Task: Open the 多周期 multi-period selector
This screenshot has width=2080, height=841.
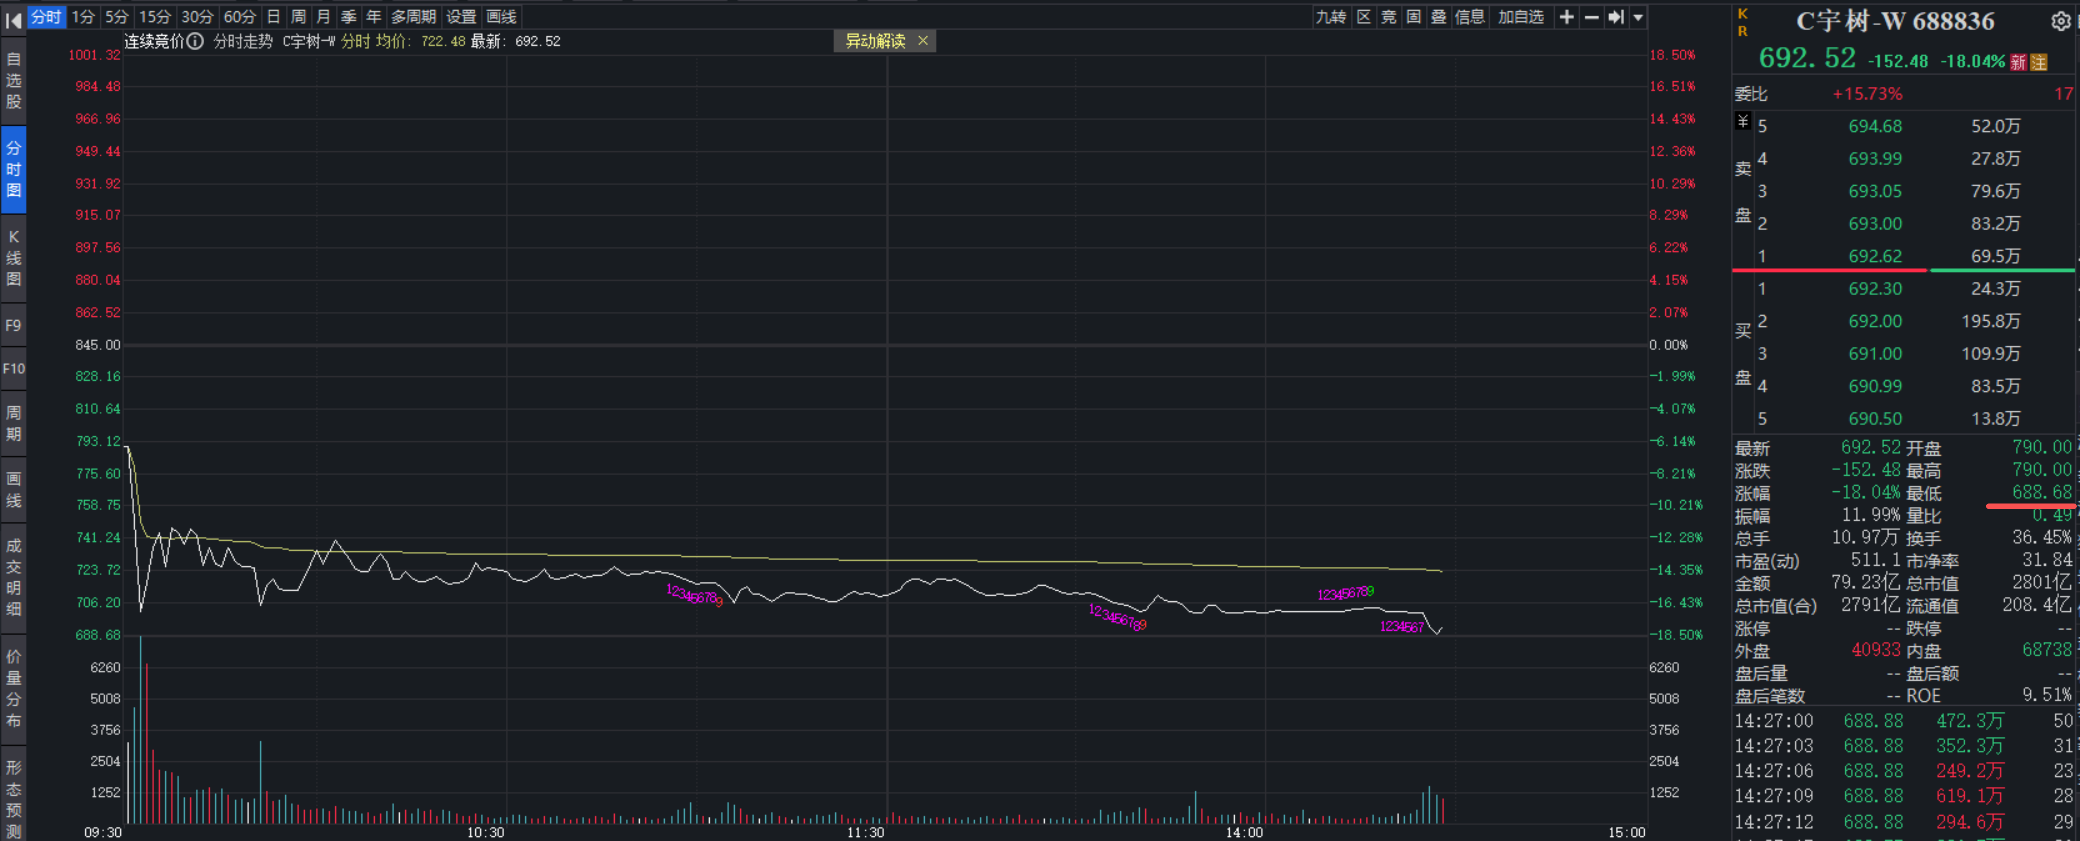Action: click(413, 17)
